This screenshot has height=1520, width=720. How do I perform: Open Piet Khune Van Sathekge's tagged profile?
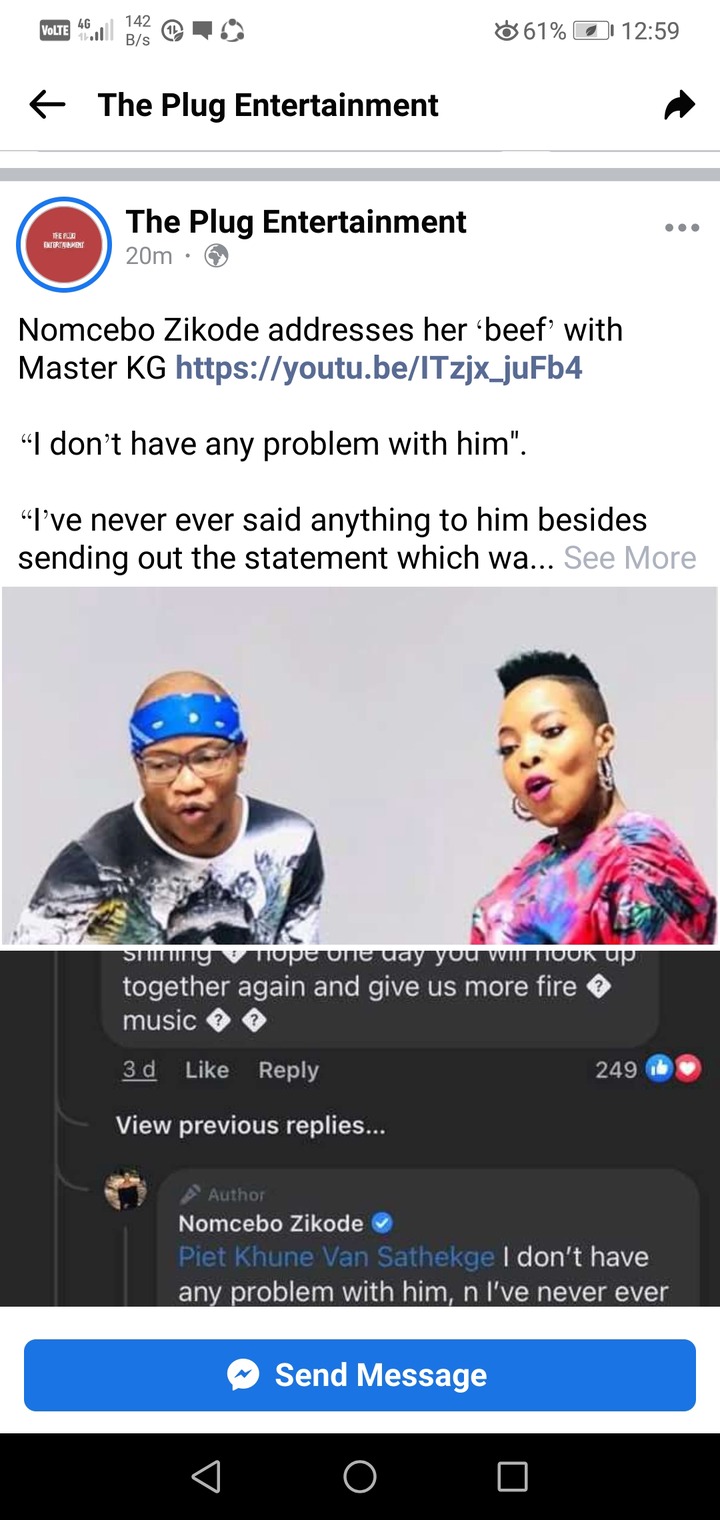pyautogui.click(x=336, y=1256)
